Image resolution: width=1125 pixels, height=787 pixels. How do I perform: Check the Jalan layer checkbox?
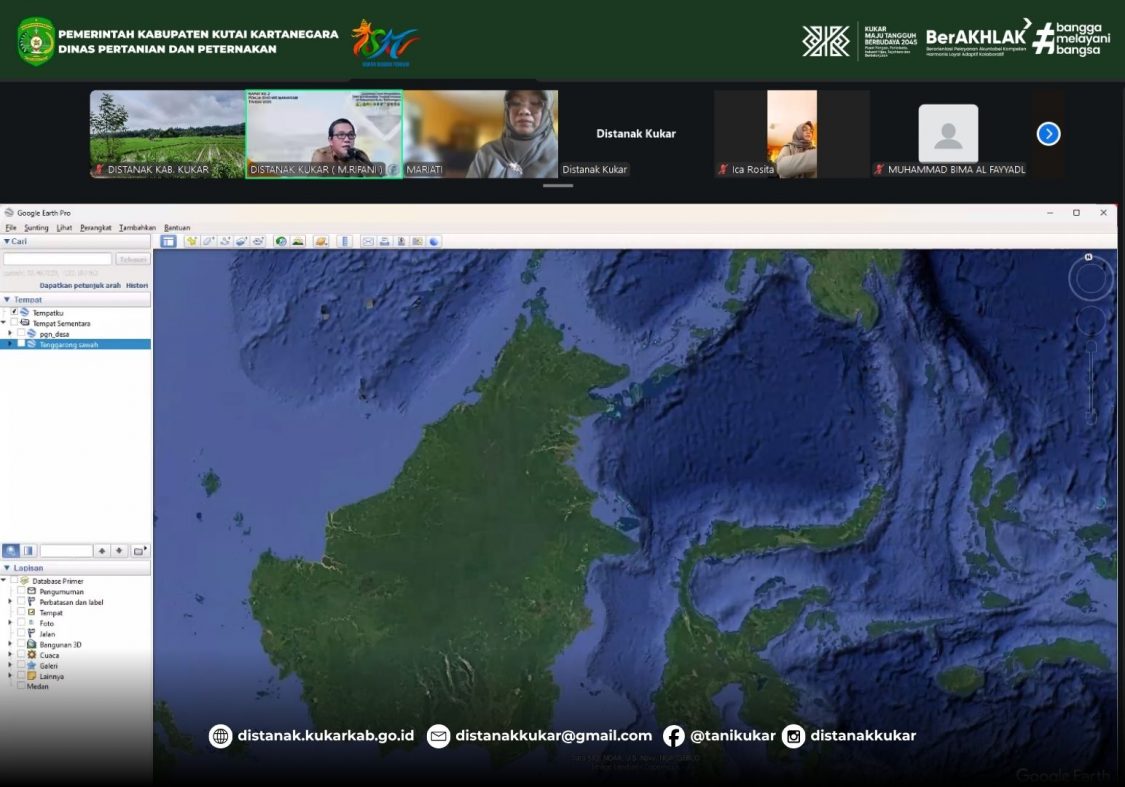pyautogui.click(x=22, y=634)
